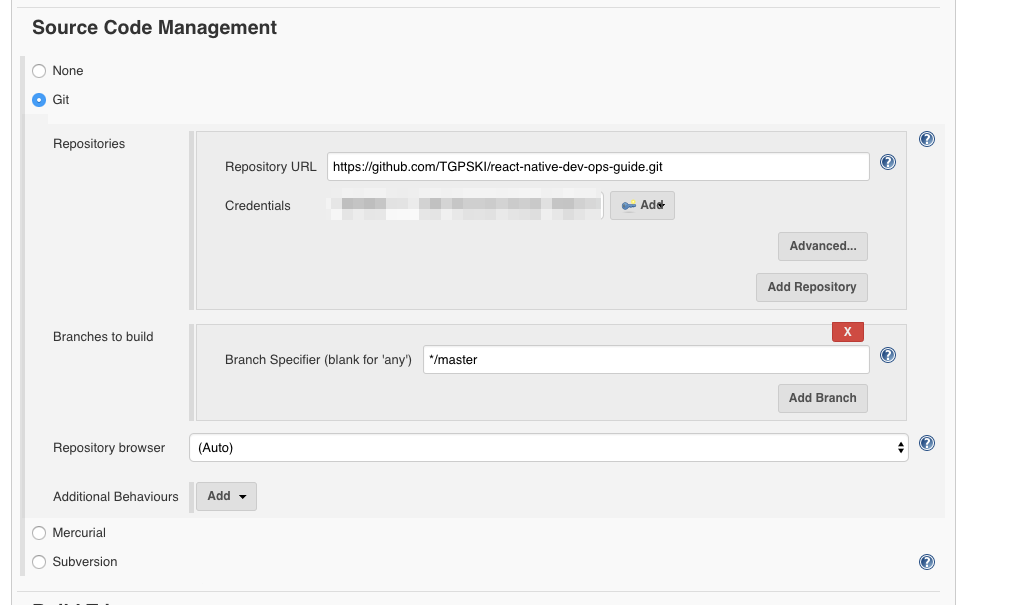Click inside the Repository URL input
This screenshot has height=605, width=1015.
pyautogui.click(x=598, y=166)
